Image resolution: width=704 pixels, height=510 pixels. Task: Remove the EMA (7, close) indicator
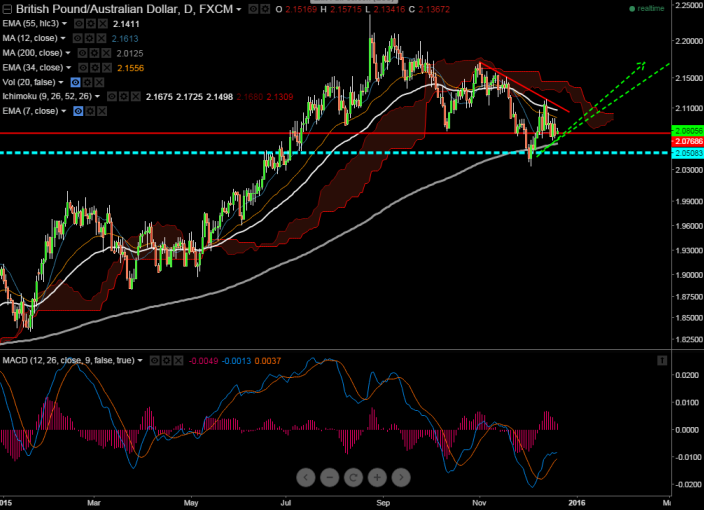point(102,111)
